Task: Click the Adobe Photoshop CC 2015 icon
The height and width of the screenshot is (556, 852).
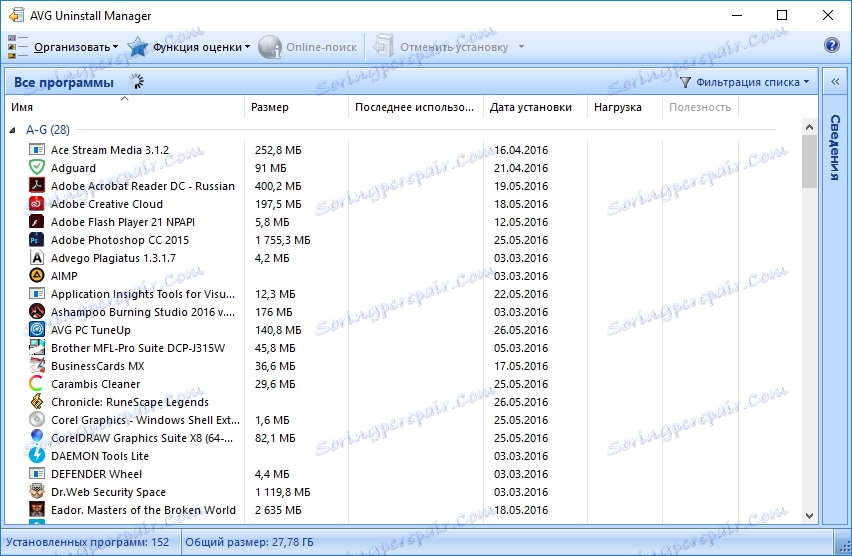Action: (36, 239)
